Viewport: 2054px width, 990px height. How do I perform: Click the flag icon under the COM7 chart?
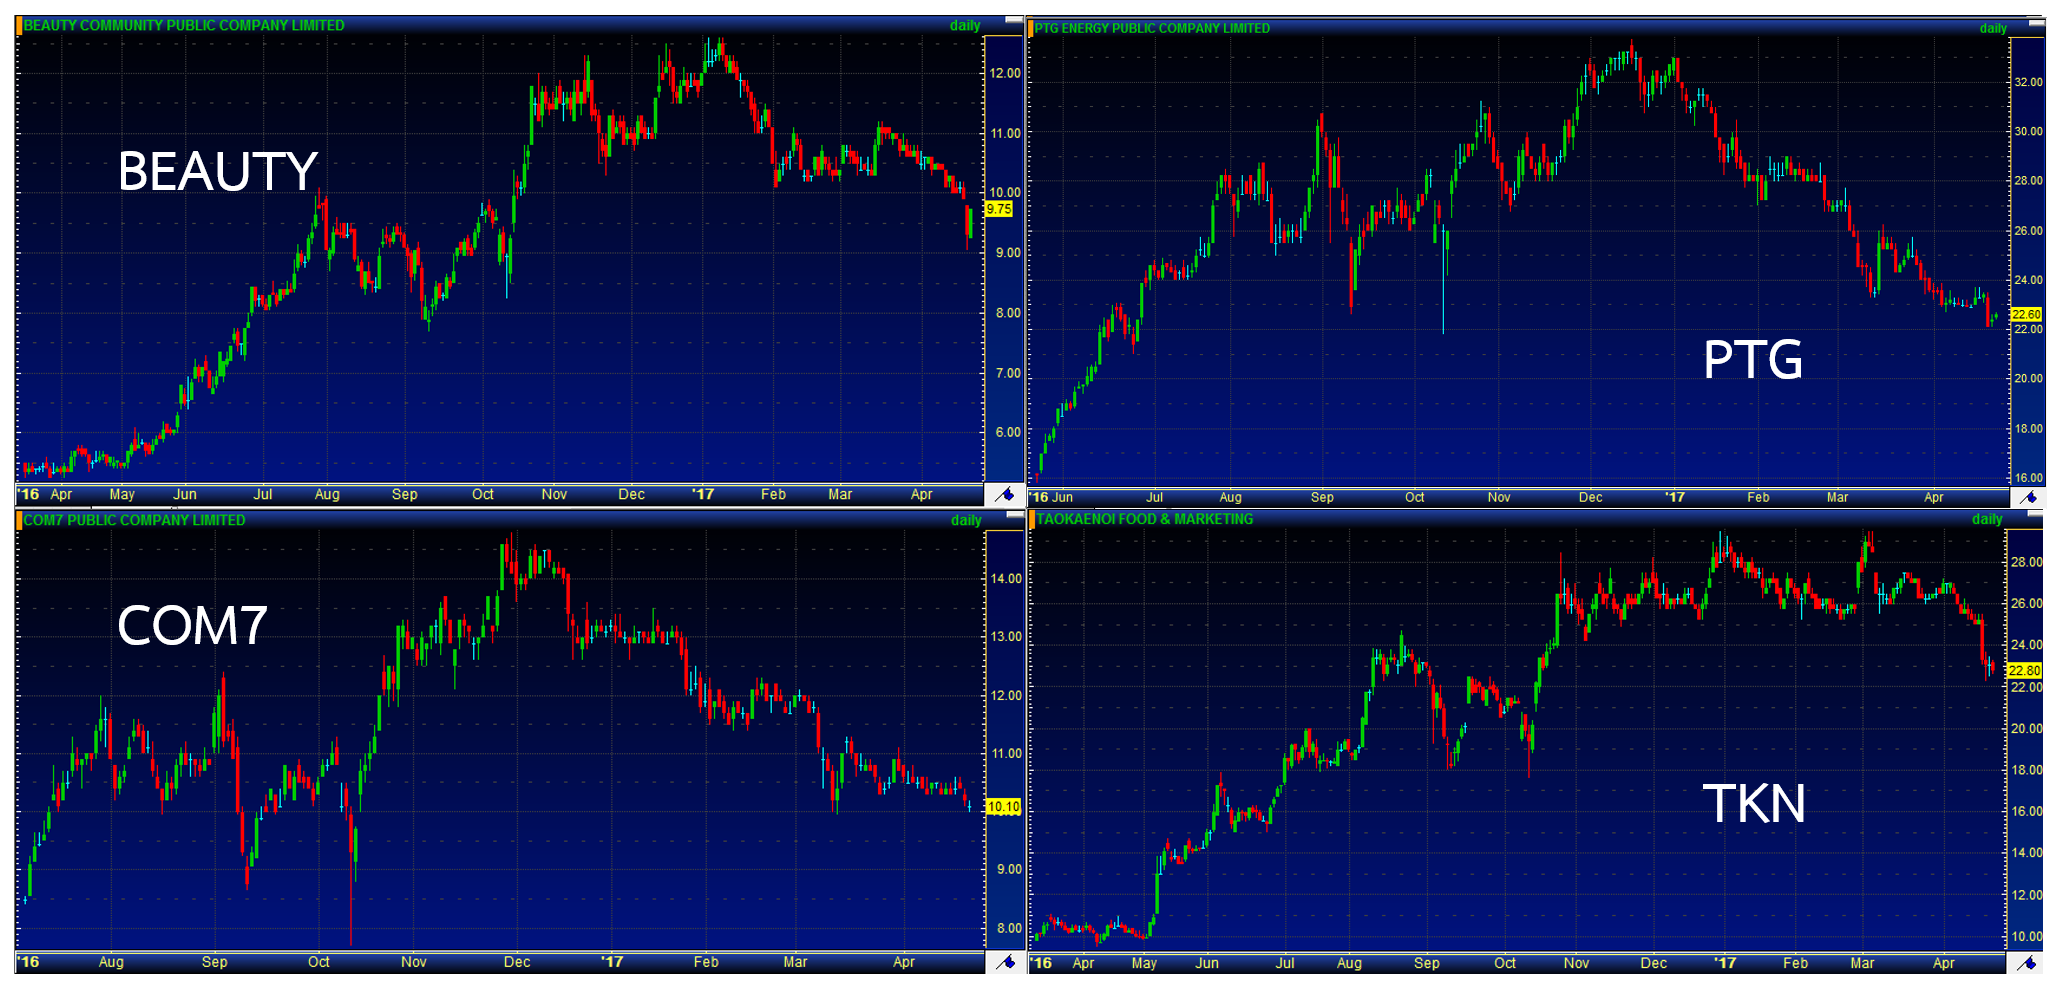pos(1005,962)
